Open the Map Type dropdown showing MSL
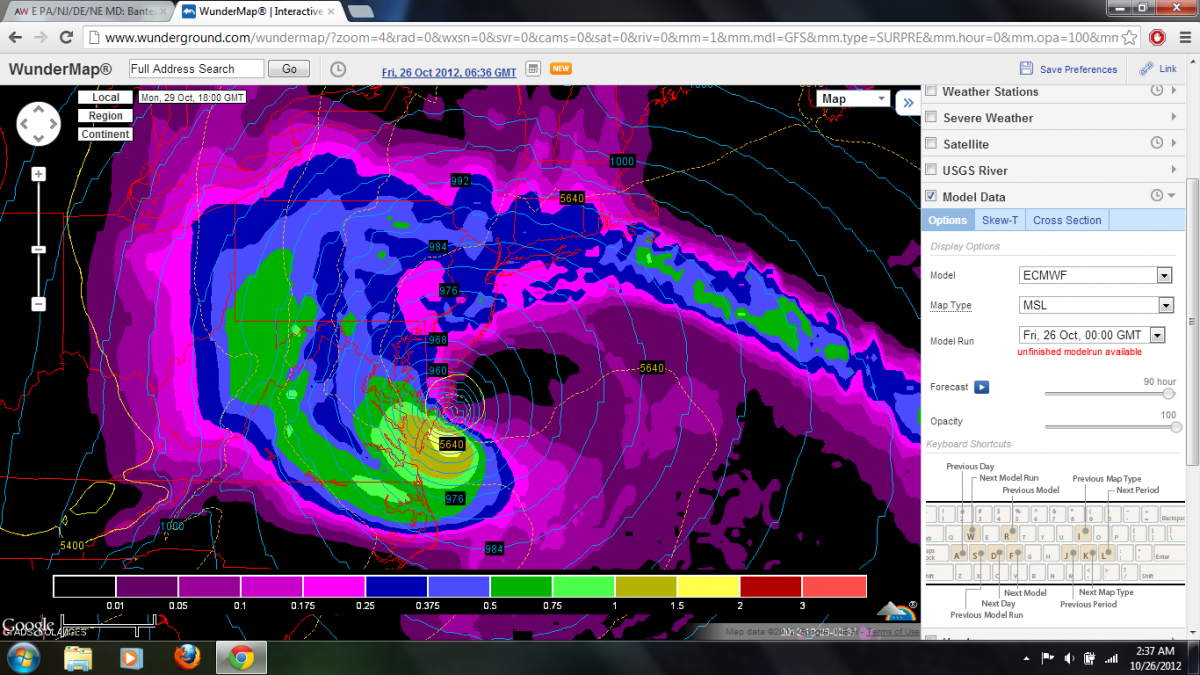The width and height of the screenshot is (1200, 675). [1095, 305]
